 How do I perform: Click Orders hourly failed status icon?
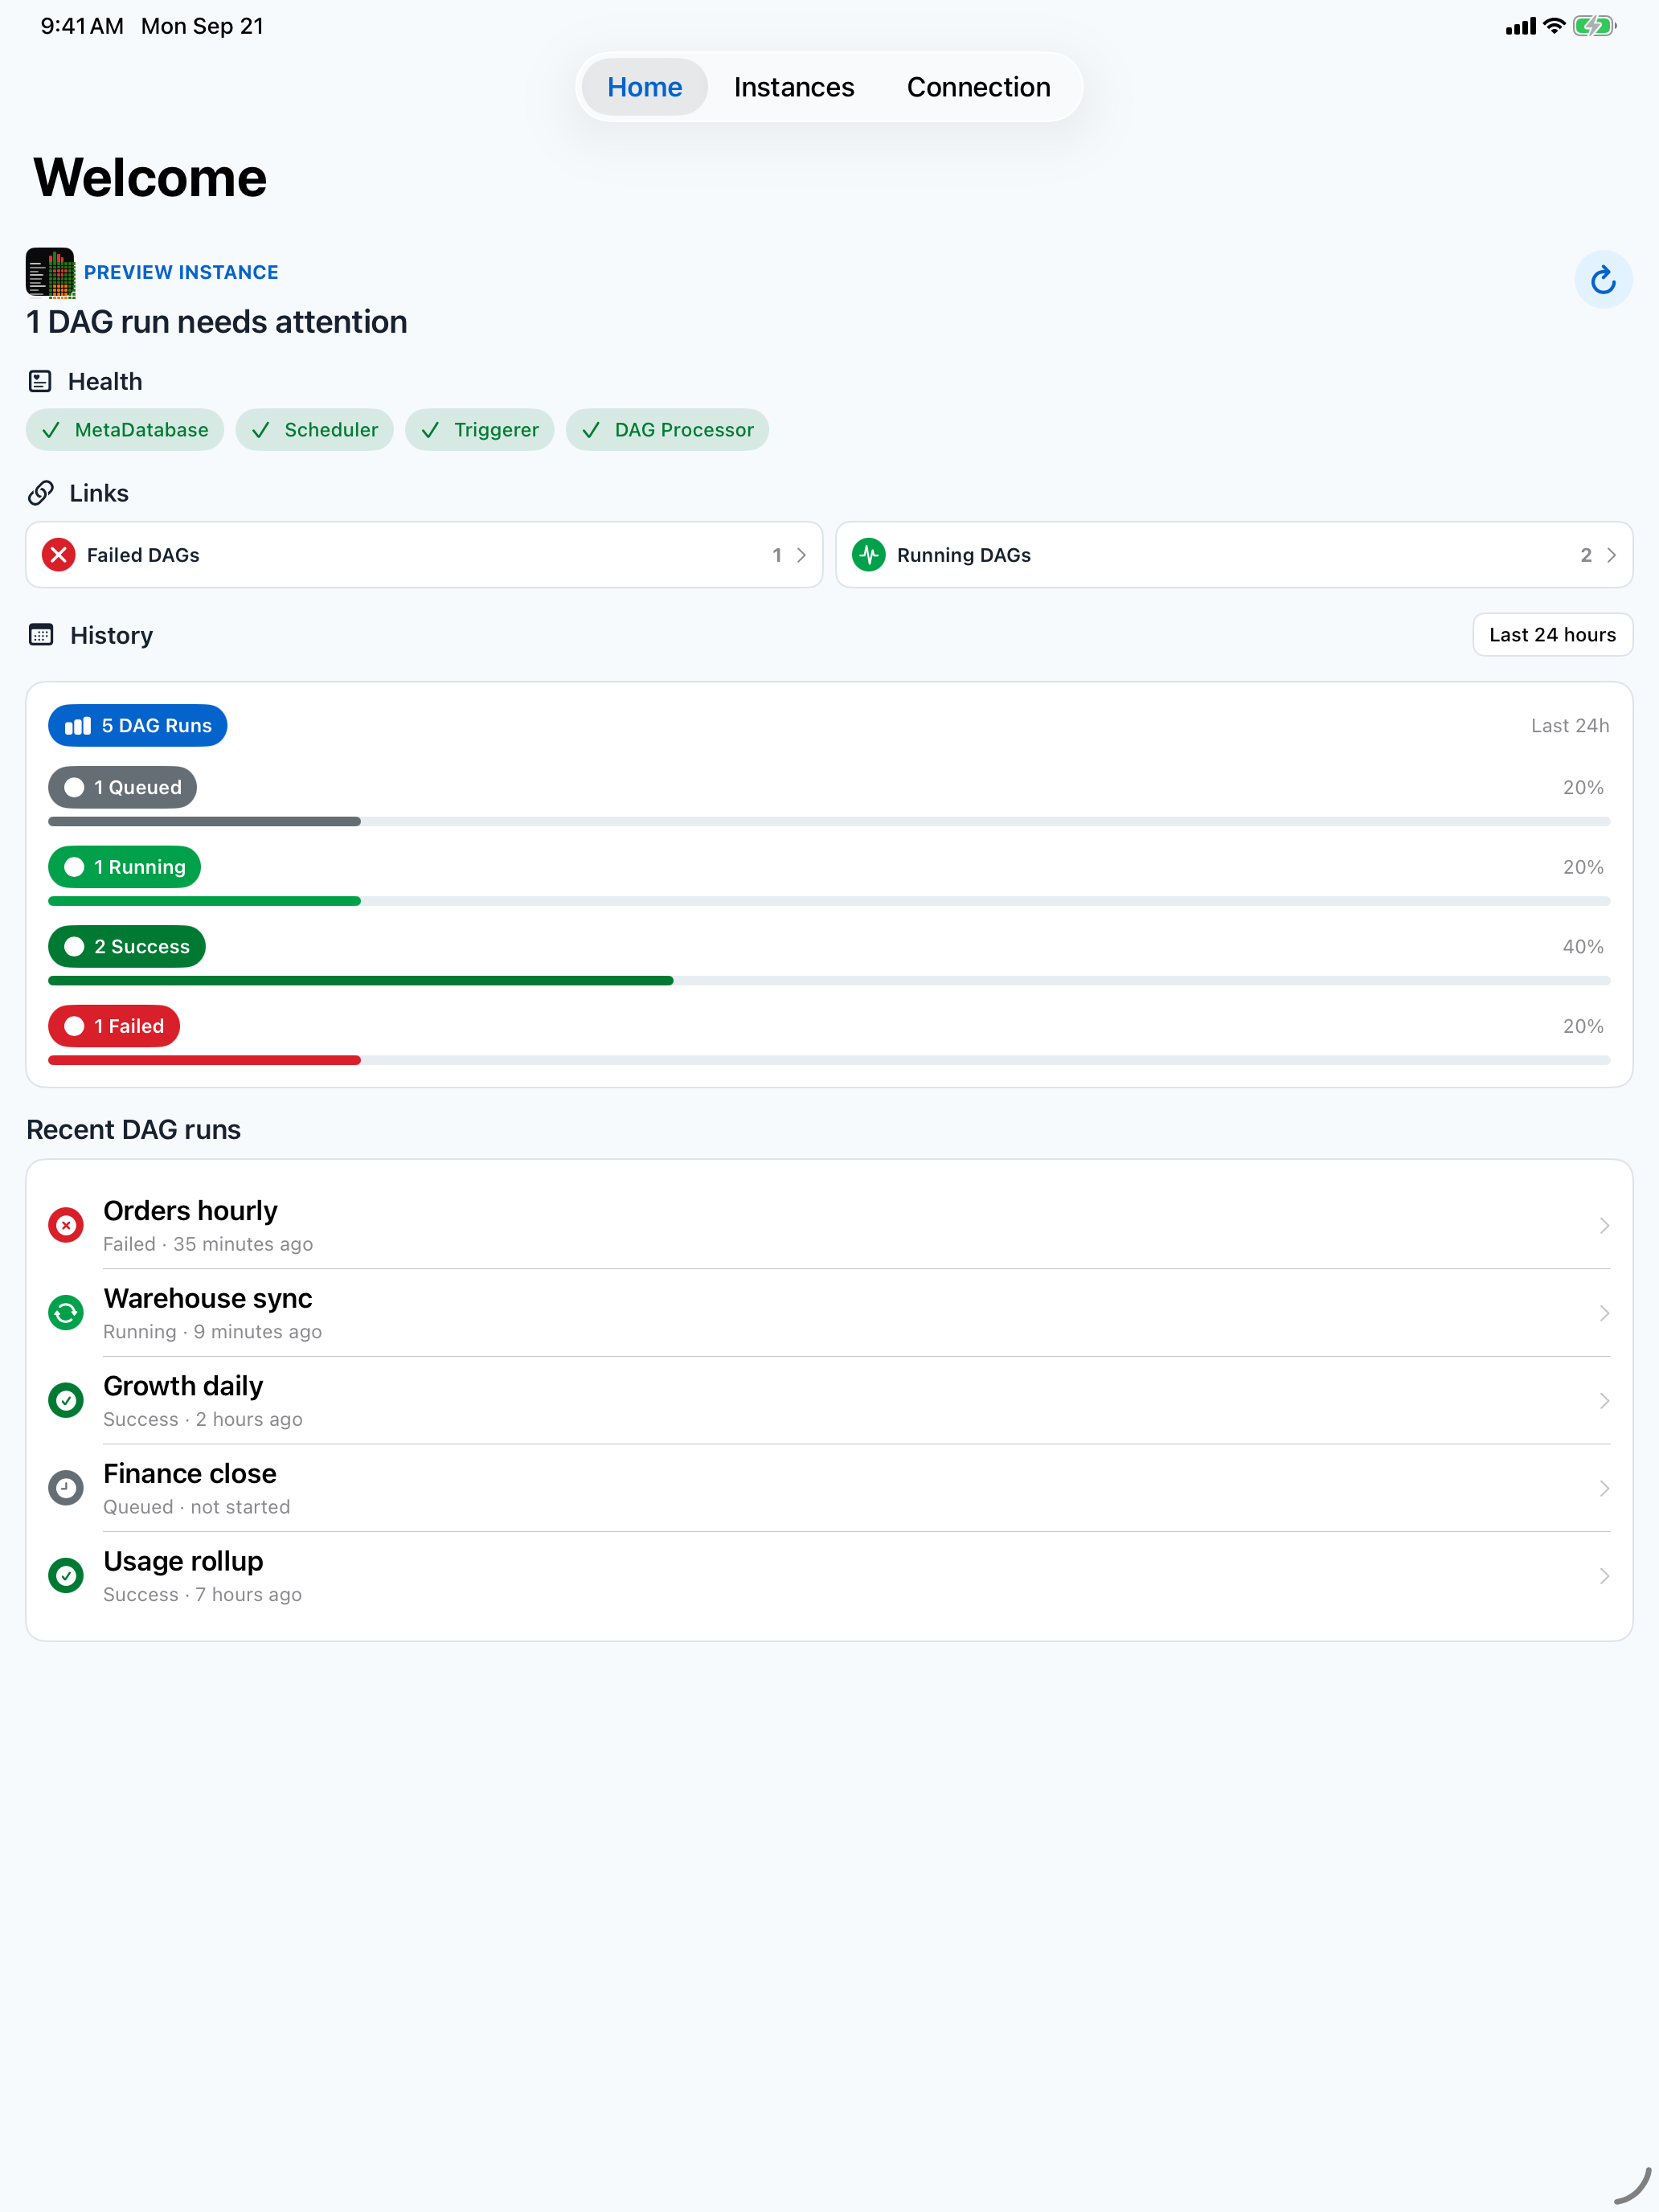[66, 1225]
